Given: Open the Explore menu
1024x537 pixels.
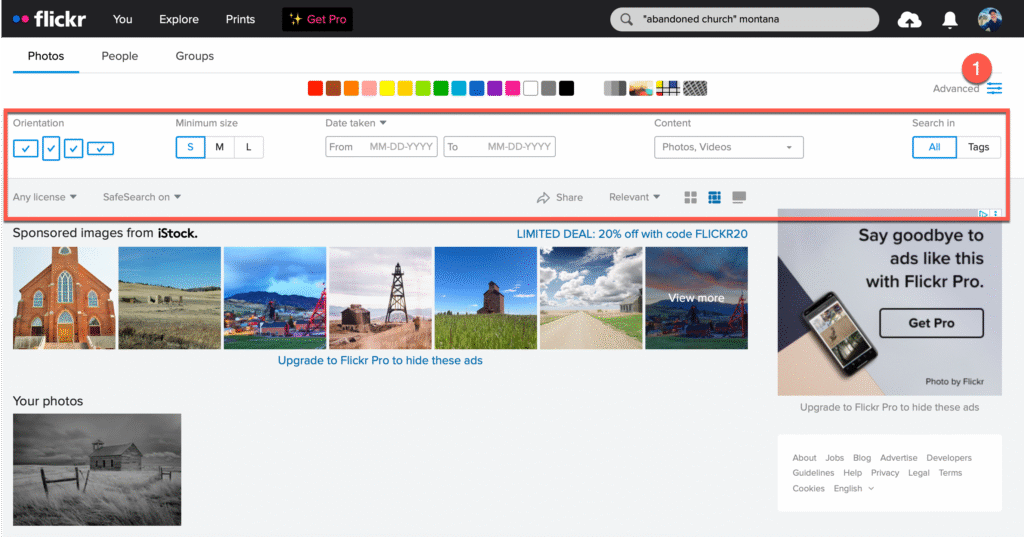Looking at the screenshot, I should click(179, 19).
